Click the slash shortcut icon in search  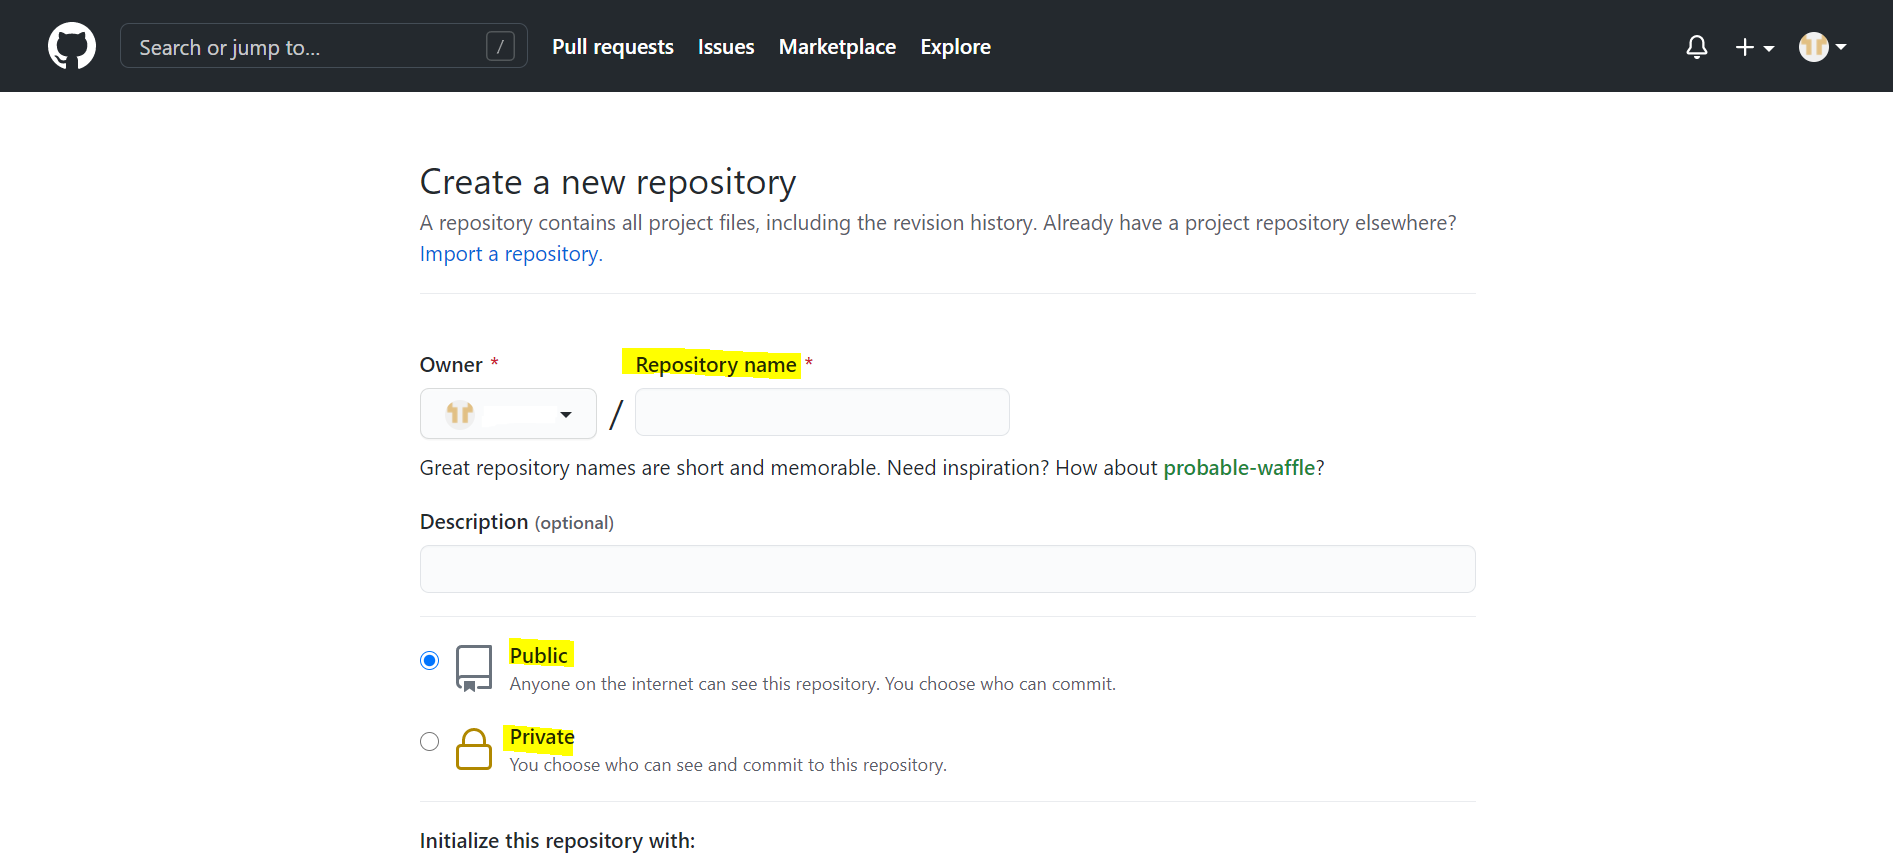[x=500, y=46]
